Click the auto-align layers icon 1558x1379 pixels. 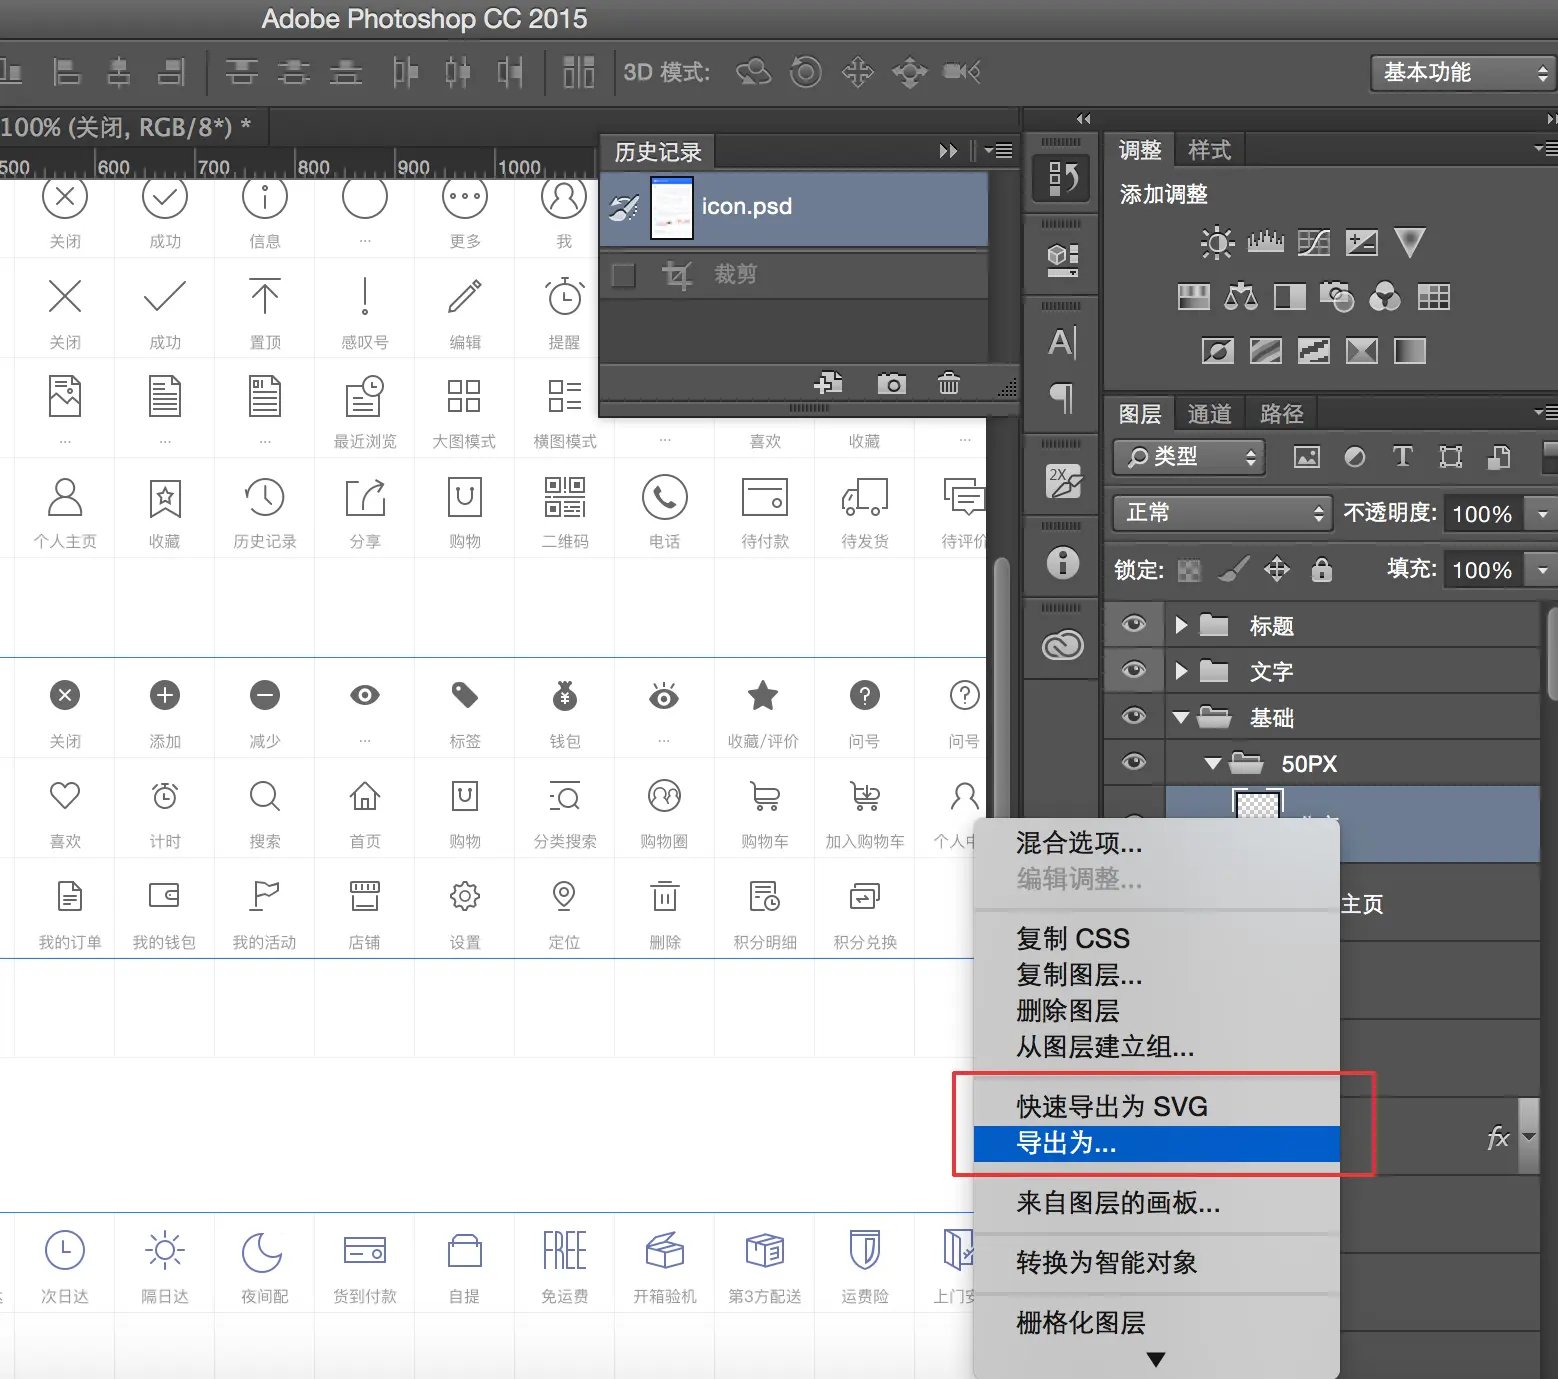tap(578, 72)
